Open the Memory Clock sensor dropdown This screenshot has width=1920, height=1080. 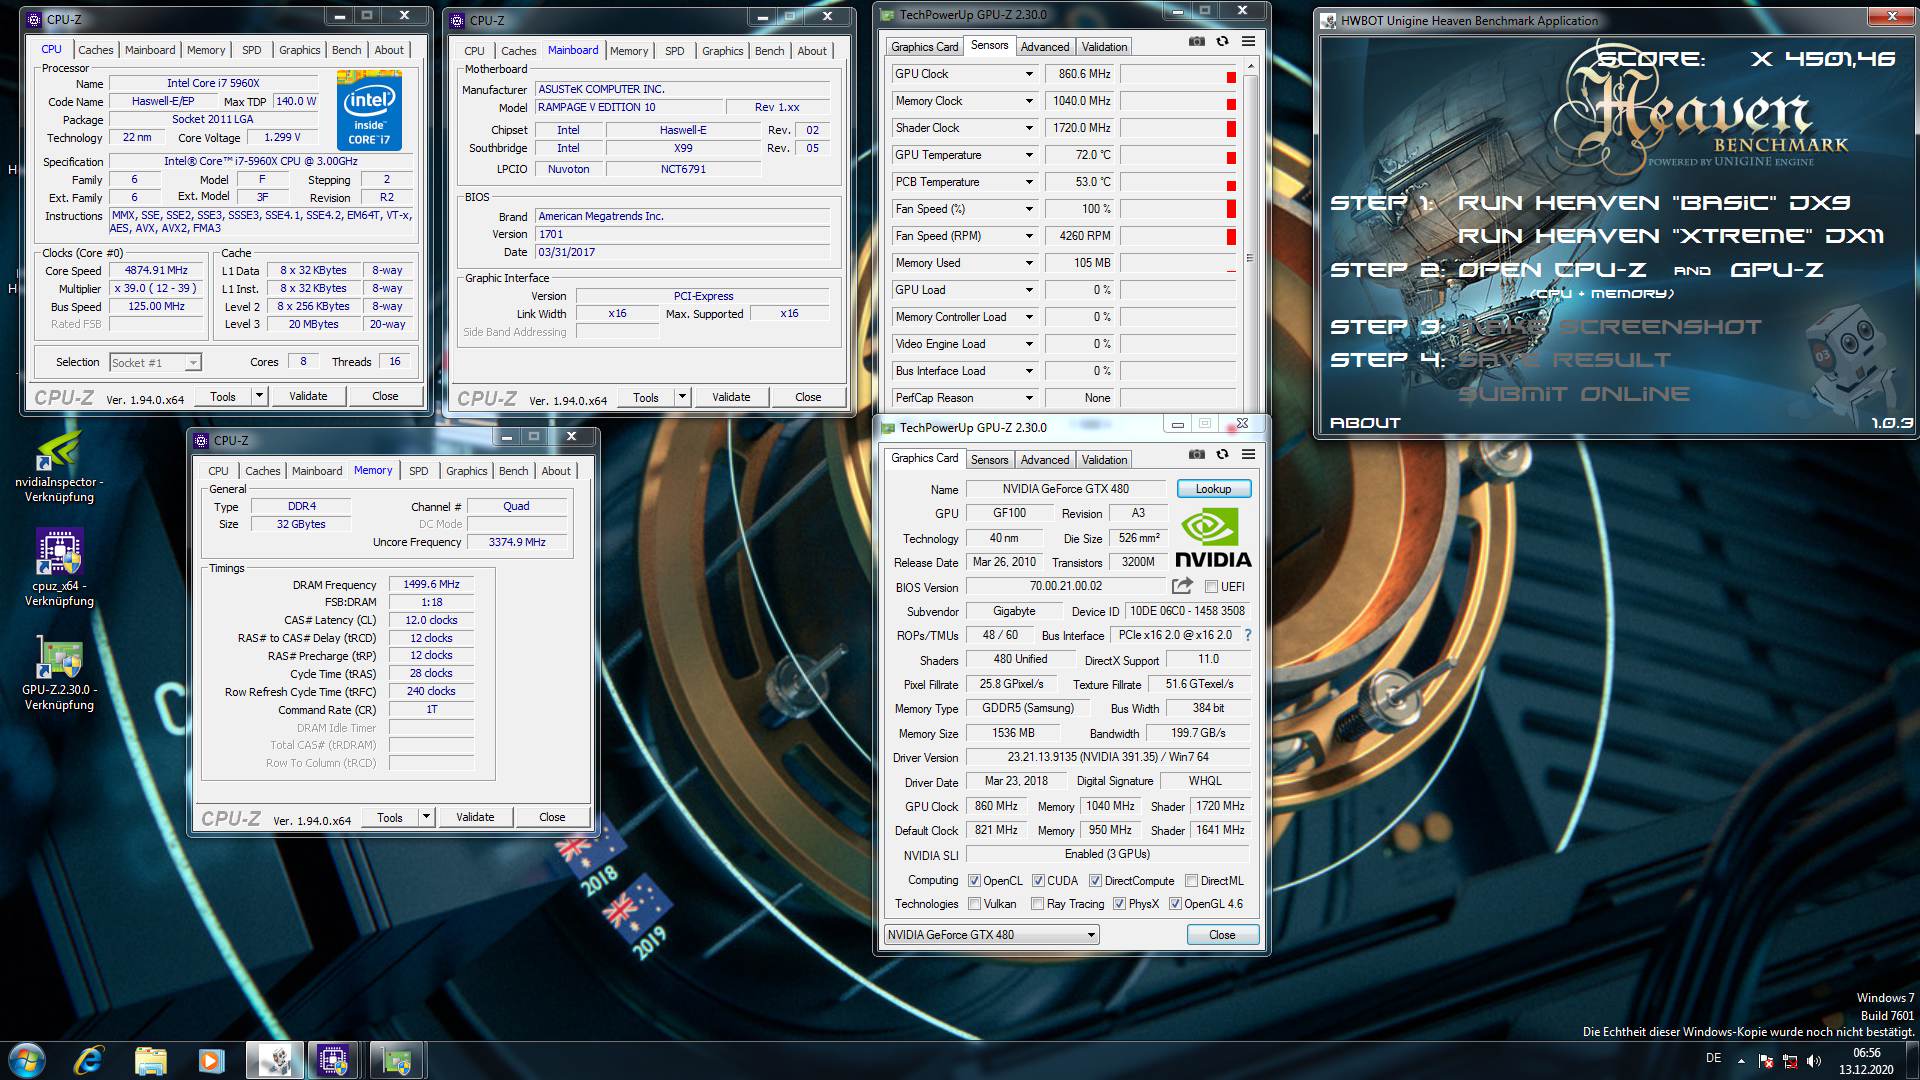pos(1028,101)
